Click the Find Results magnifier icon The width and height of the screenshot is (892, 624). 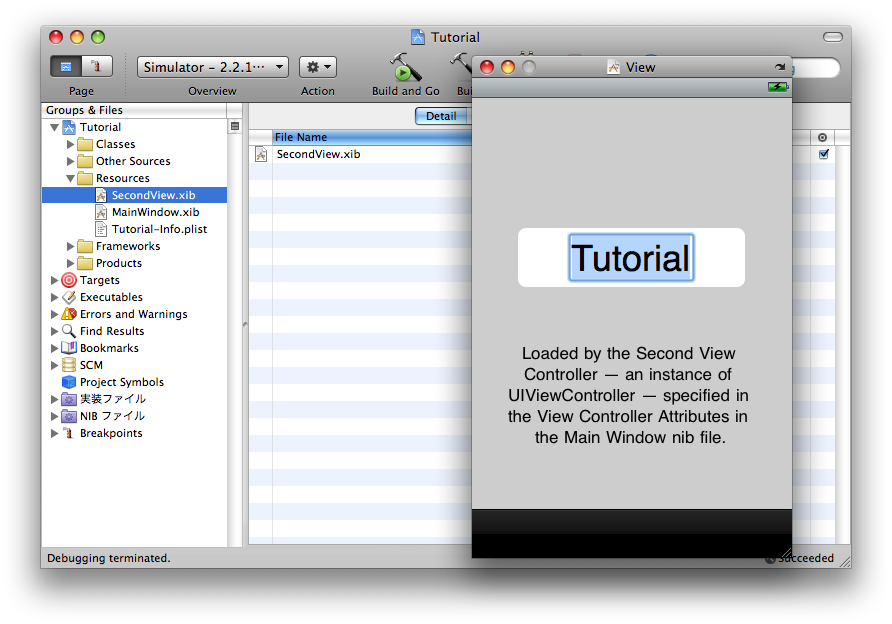pos(69,331)
